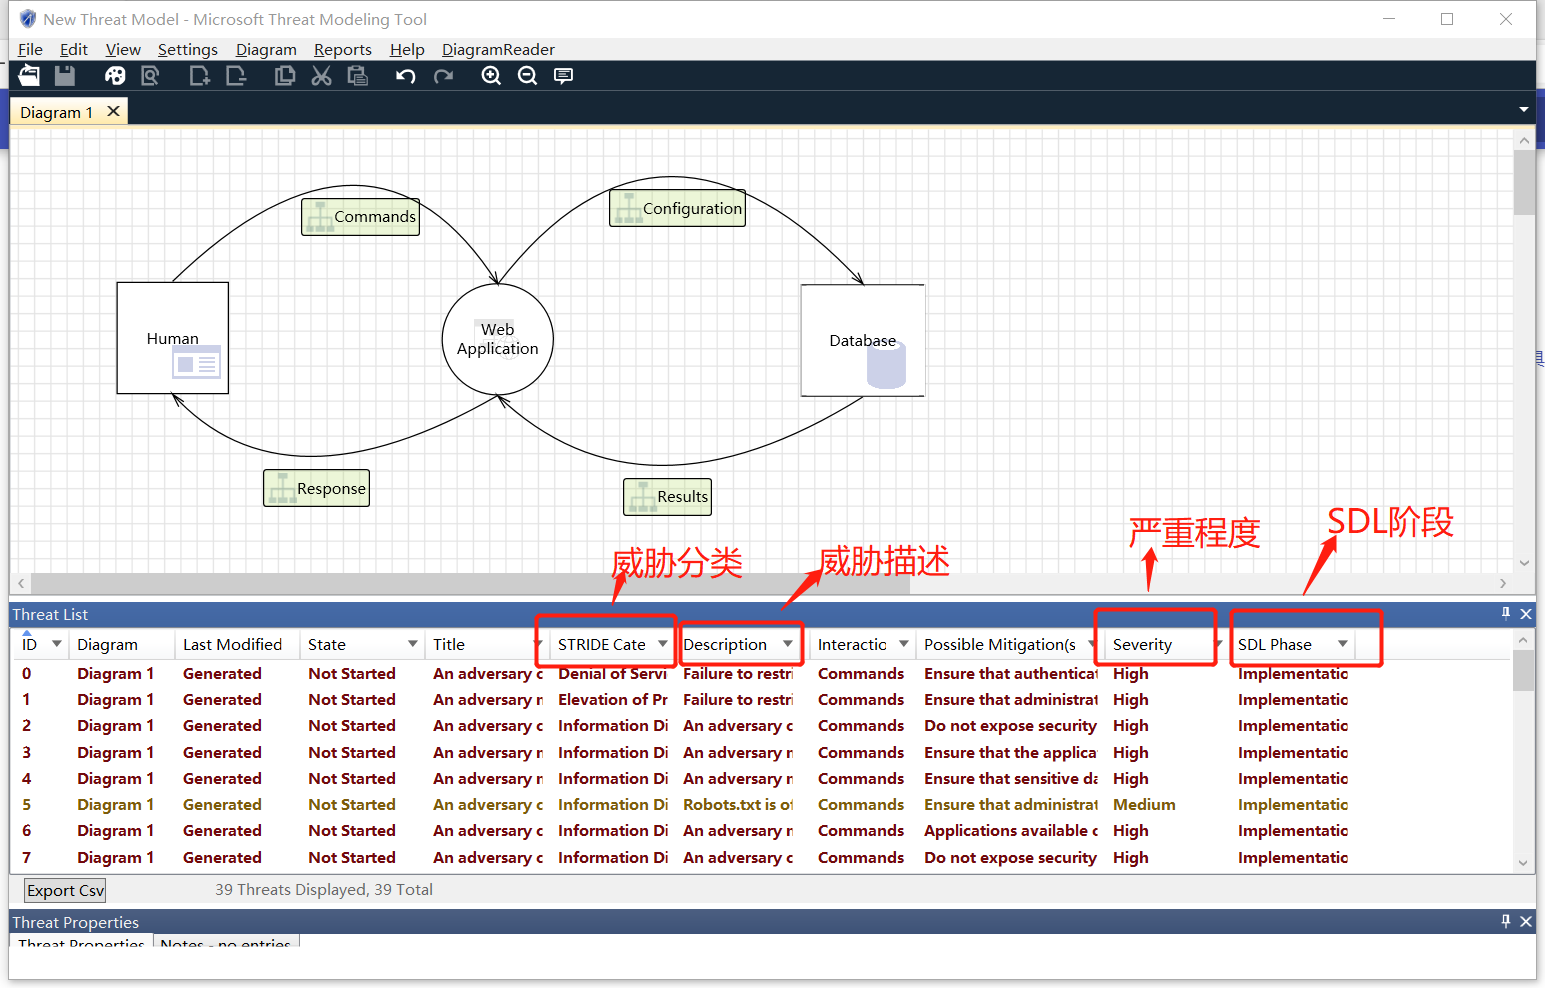This screenshot has height=988, width=1545.
Task: Open the STRIDE Category filter dropdown
Action: tap(662, 644)
